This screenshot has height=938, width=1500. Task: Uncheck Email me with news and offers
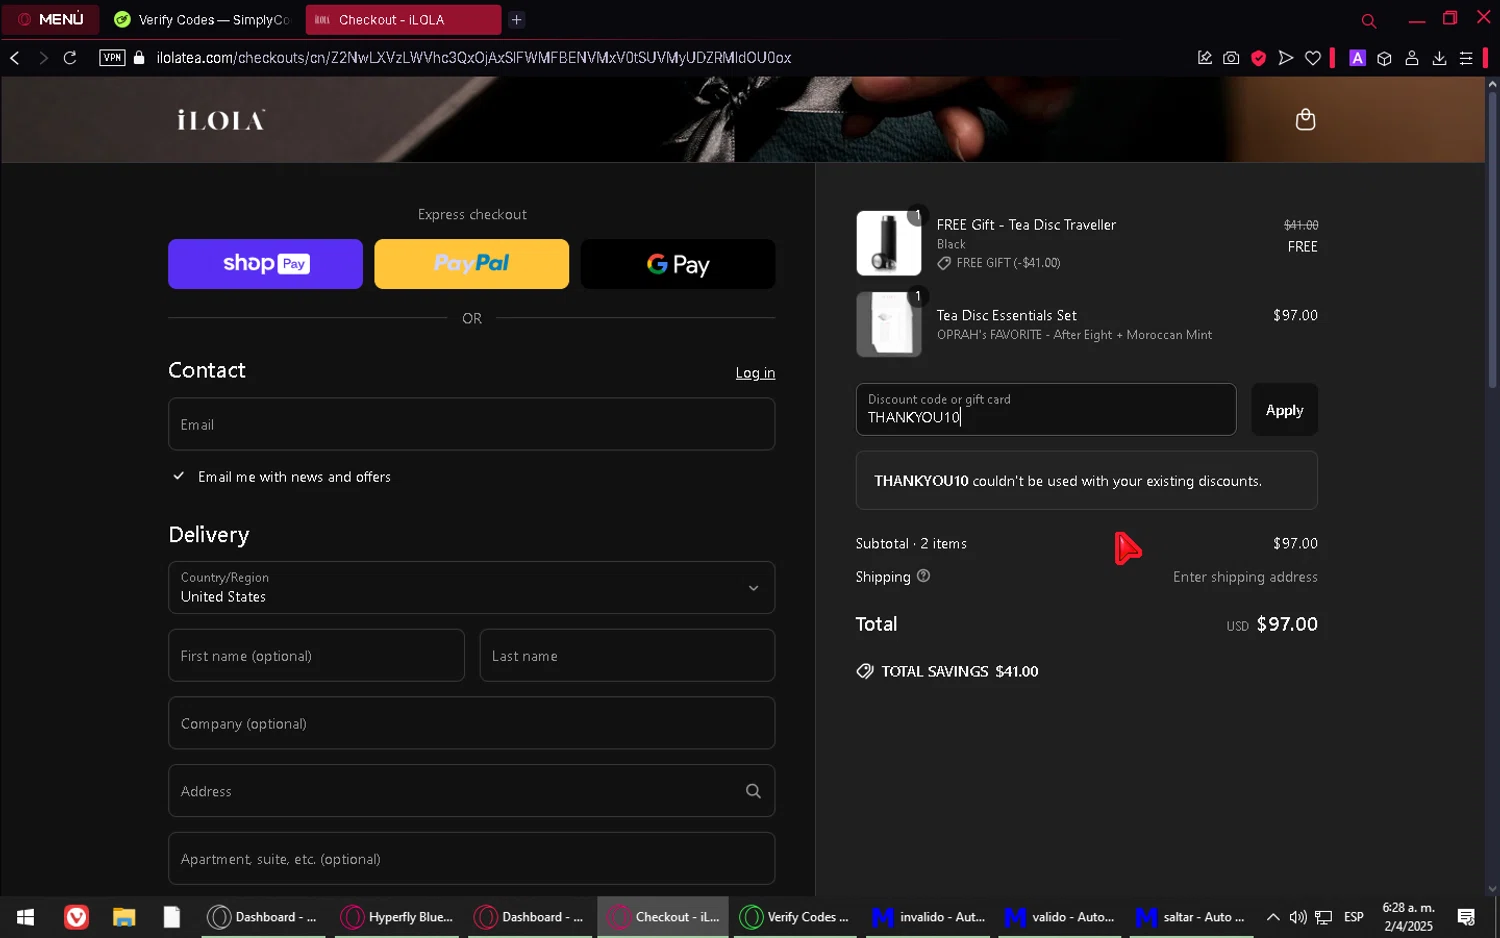179,477
